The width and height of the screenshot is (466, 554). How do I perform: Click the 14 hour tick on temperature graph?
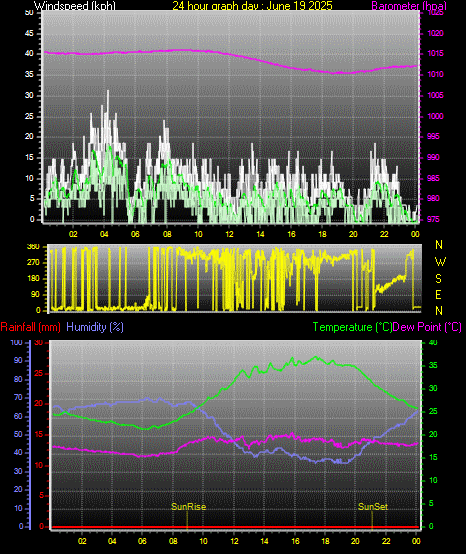coord(264,541)
